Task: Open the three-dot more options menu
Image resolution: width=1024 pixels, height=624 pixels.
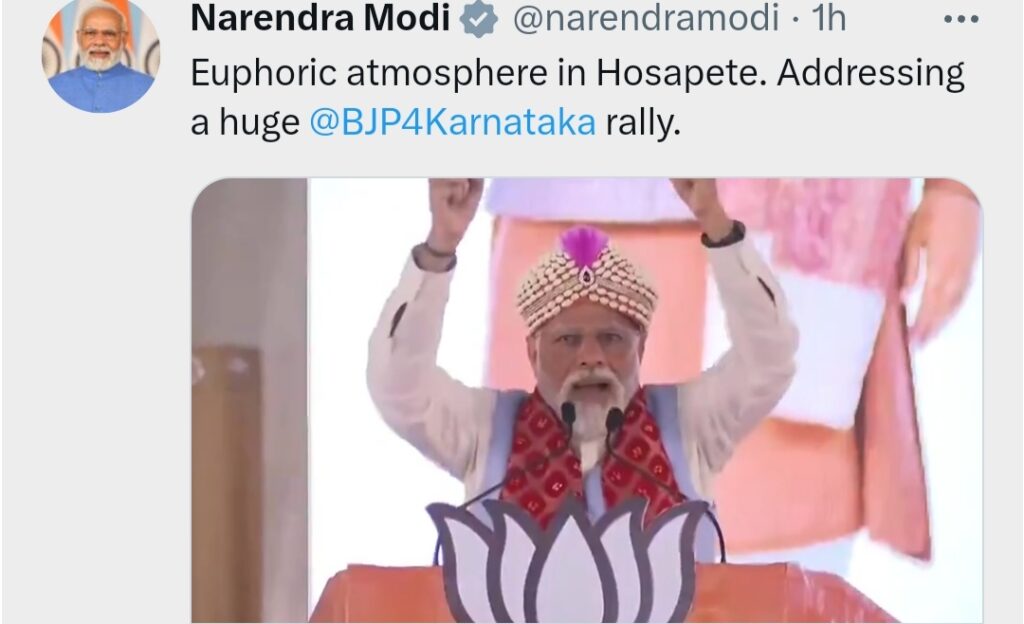Action: (x=961, y=20)
